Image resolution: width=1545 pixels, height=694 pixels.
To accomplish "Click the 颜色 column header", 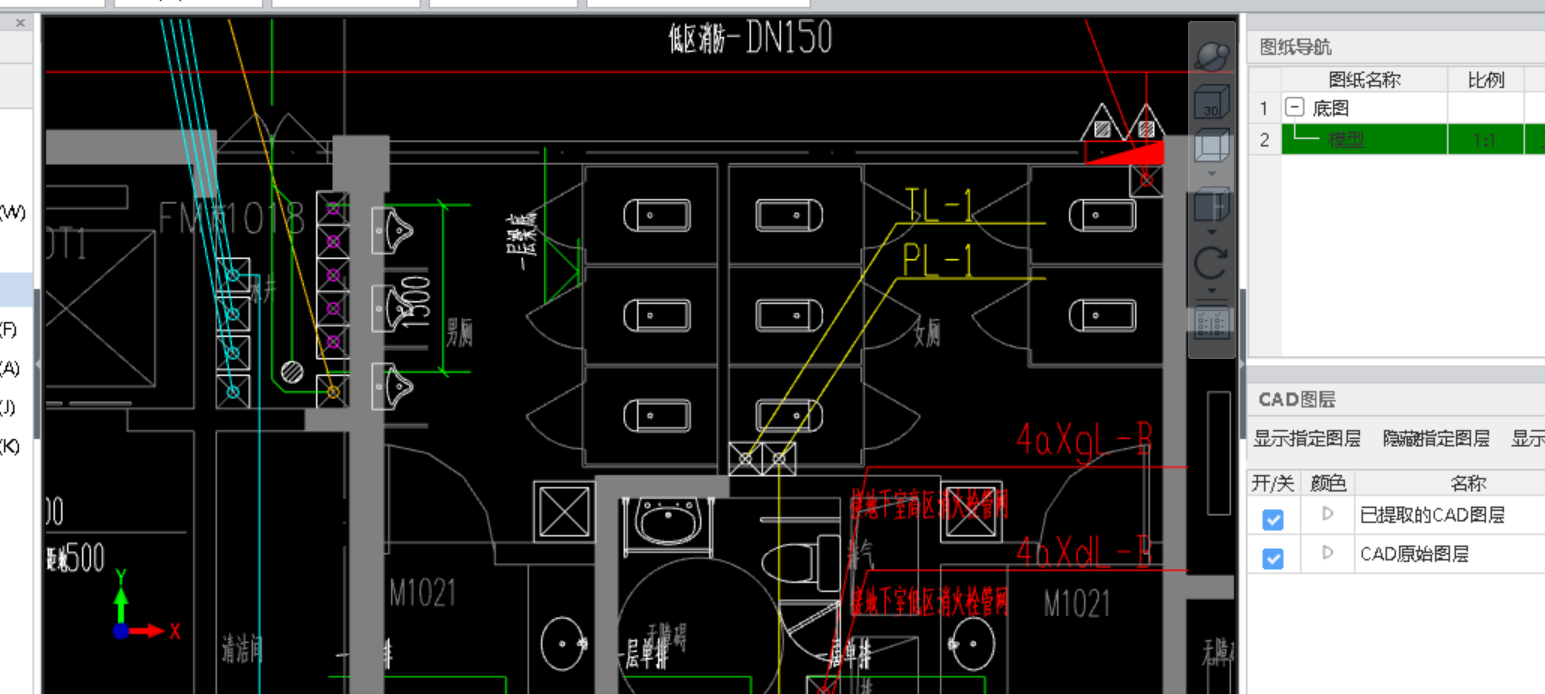I will click(x=1328, y=484).
